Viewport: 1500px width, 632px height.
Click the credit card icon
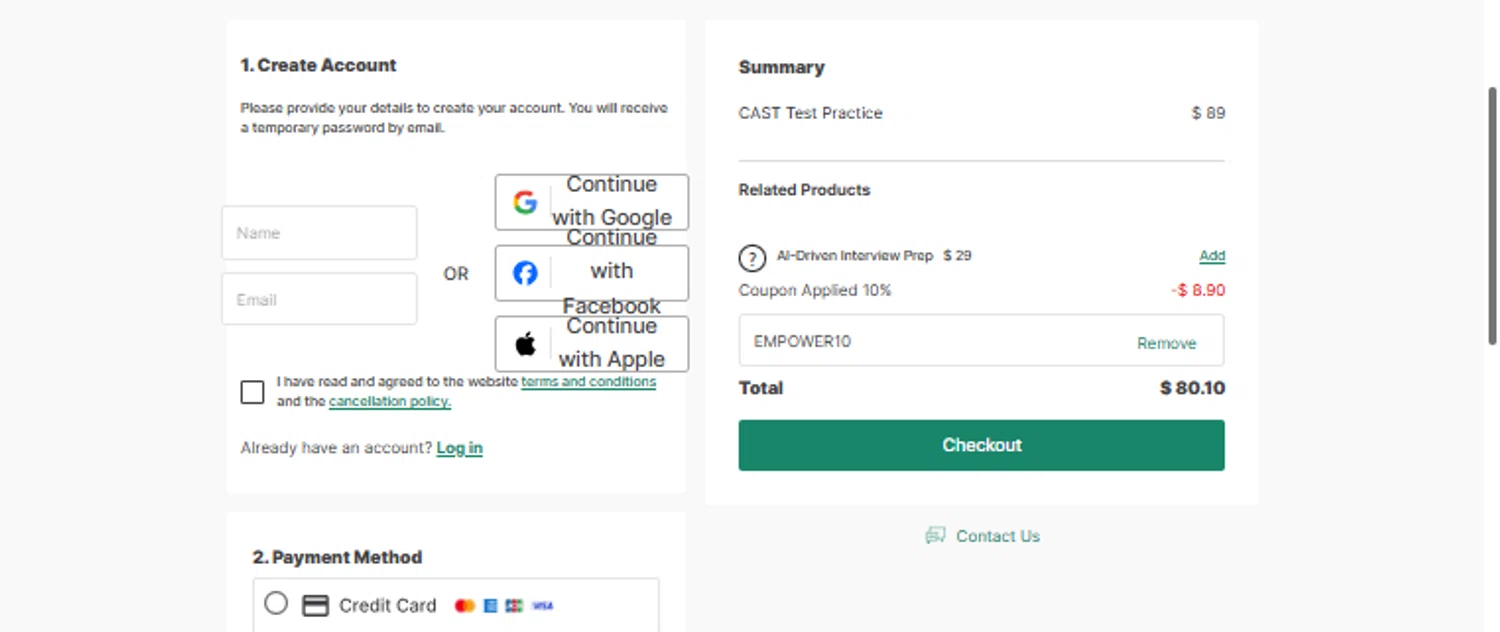pos(316,605)
